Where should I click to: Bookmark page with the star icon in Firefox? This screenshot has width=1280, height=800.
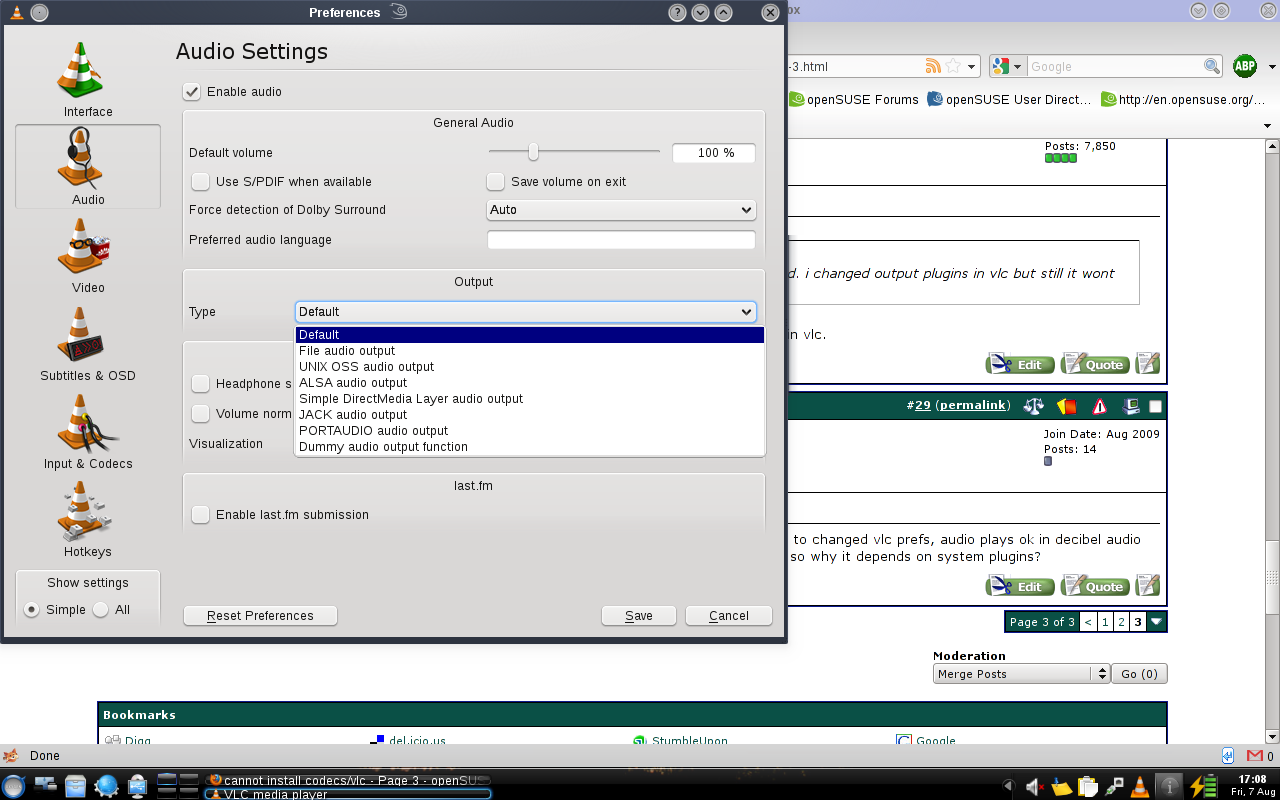(953, 66)
